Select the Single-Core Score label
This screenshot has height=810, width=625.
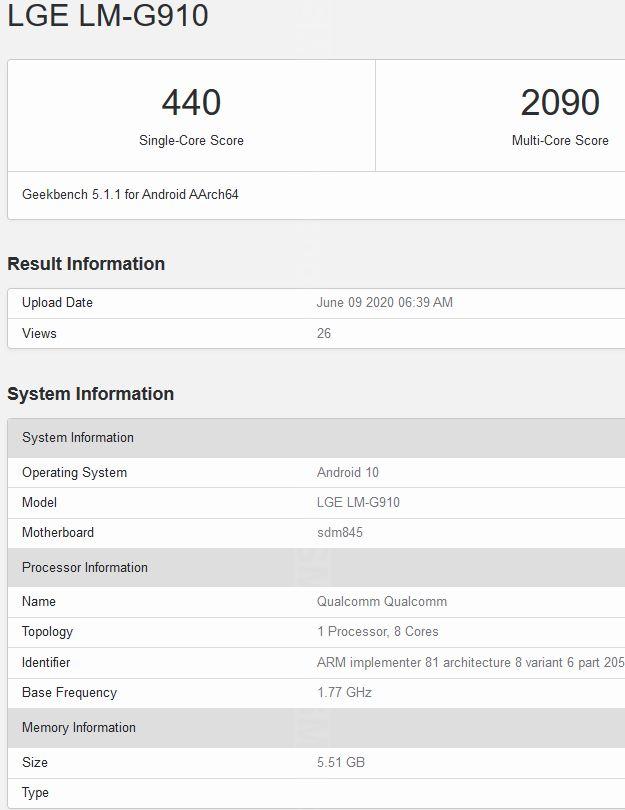(x=191, y=141)
